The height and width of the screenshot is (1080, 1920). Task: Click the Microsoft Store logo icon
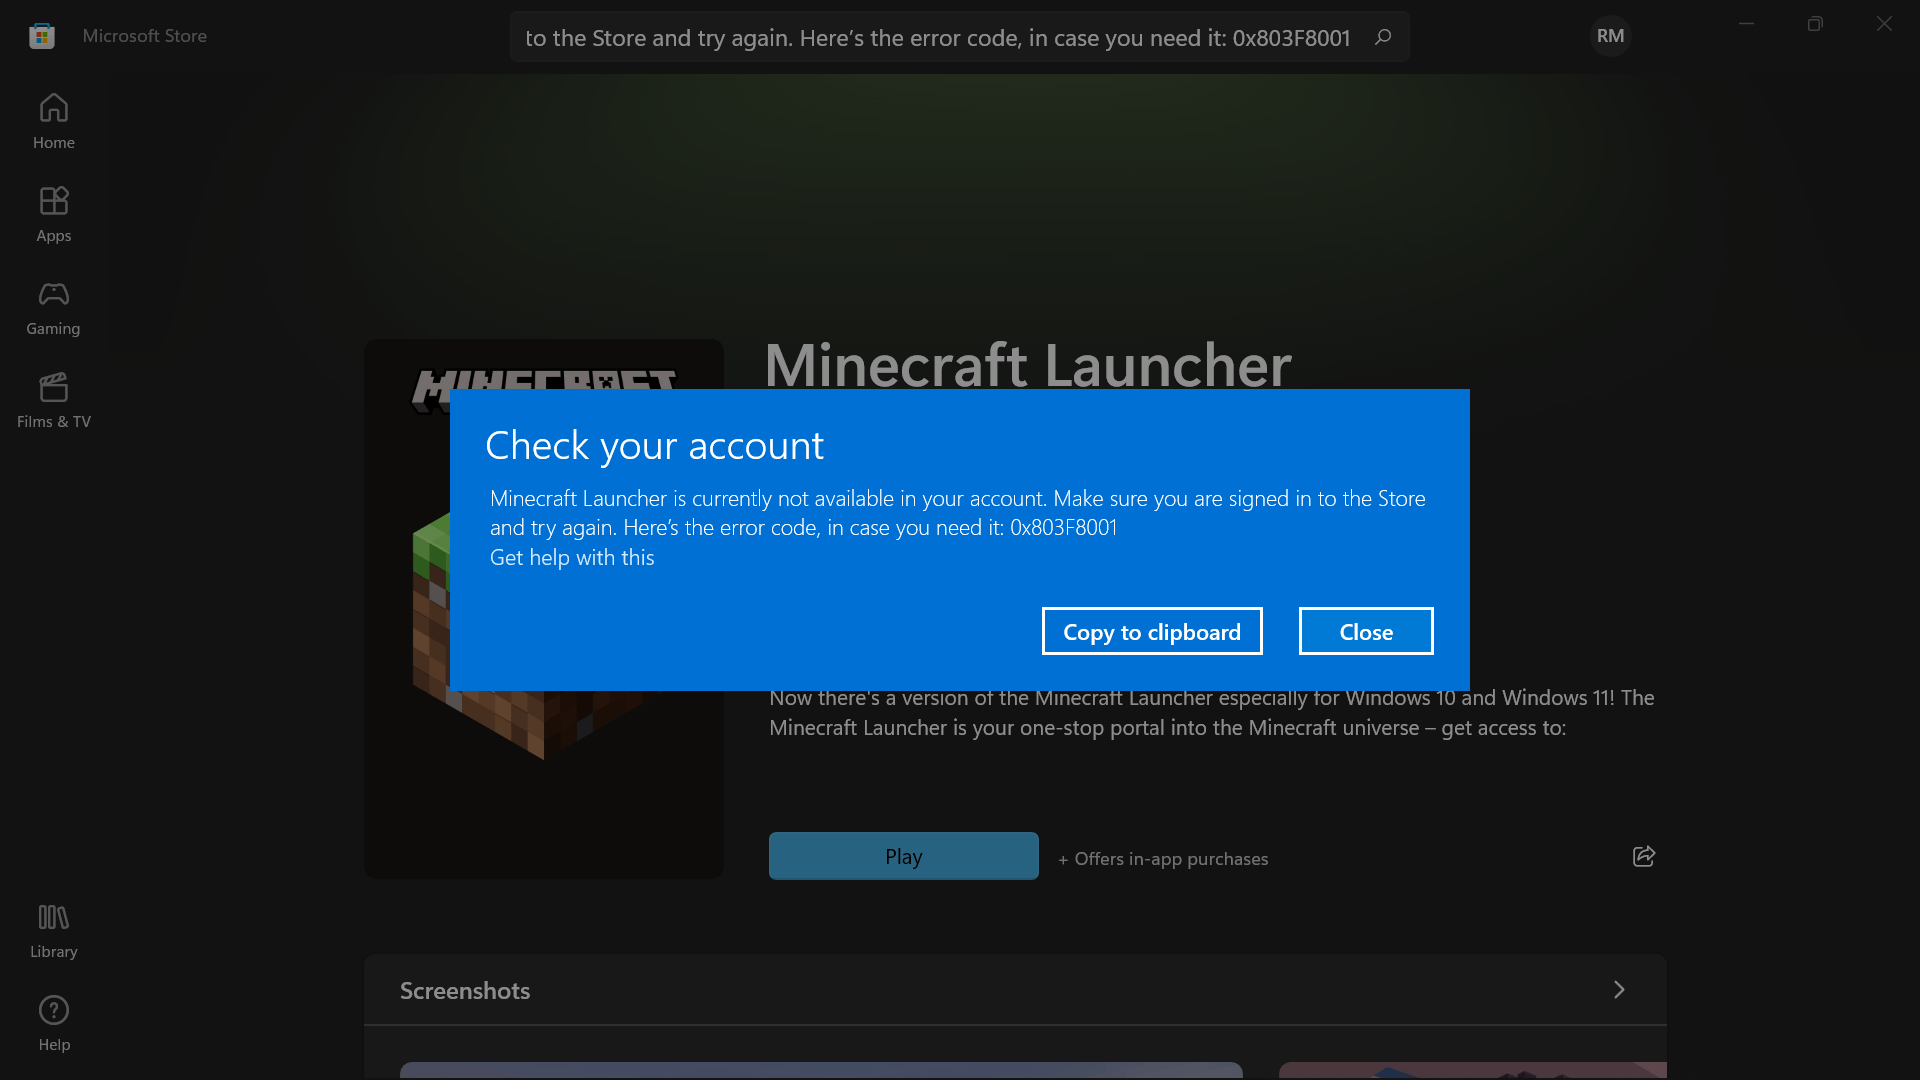coord(42,36)
